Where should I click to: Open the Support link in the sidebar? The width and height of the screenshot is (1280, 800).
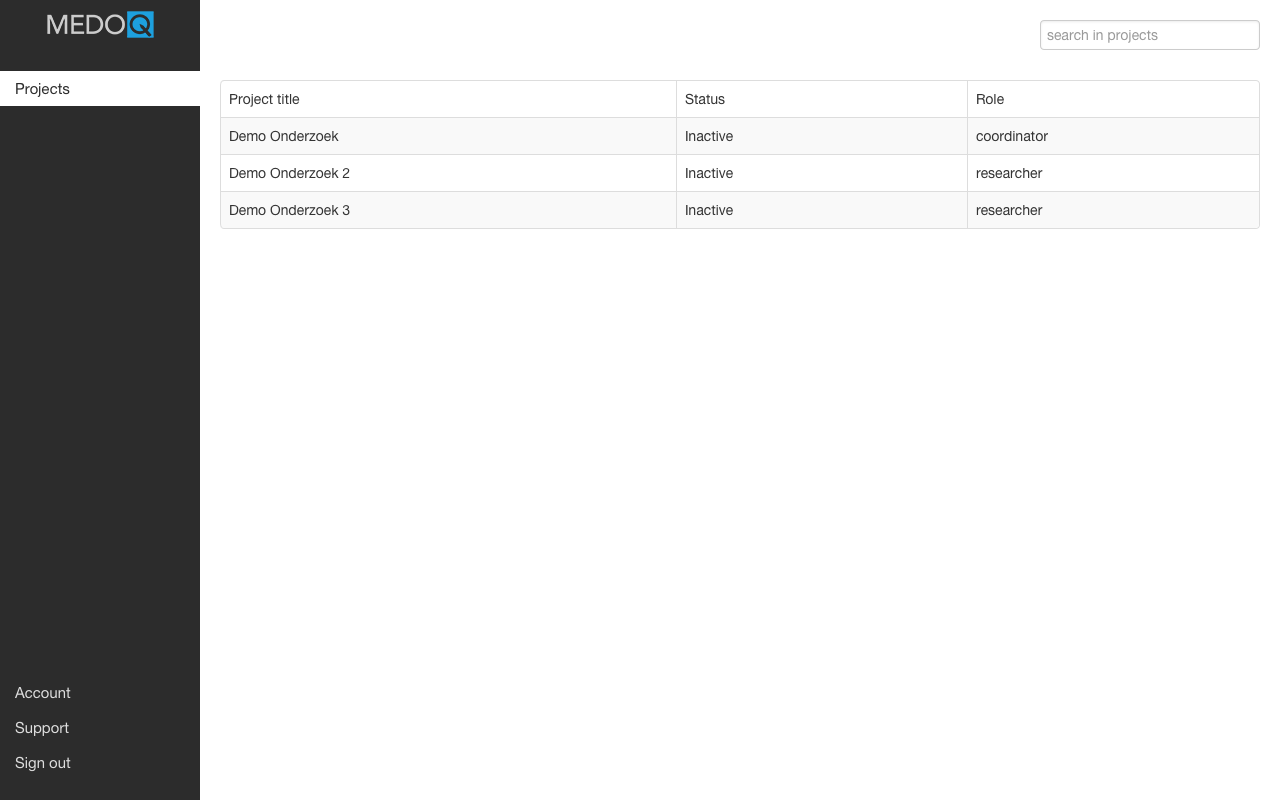click(x=42, y=728)
